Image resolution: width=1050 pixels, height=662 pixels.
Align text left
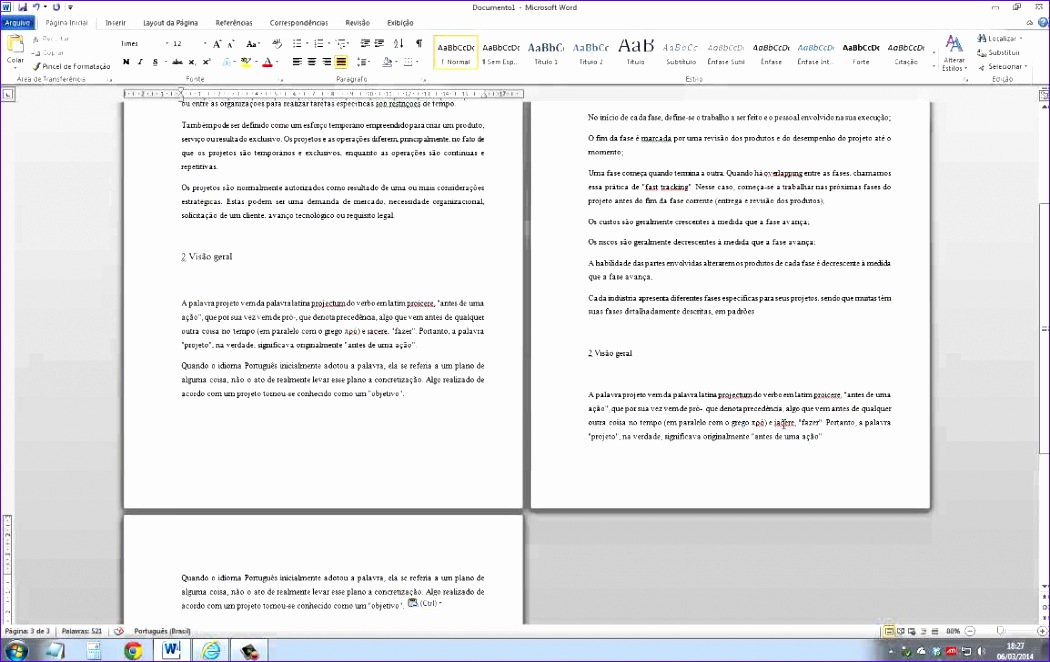coord(297,62)
